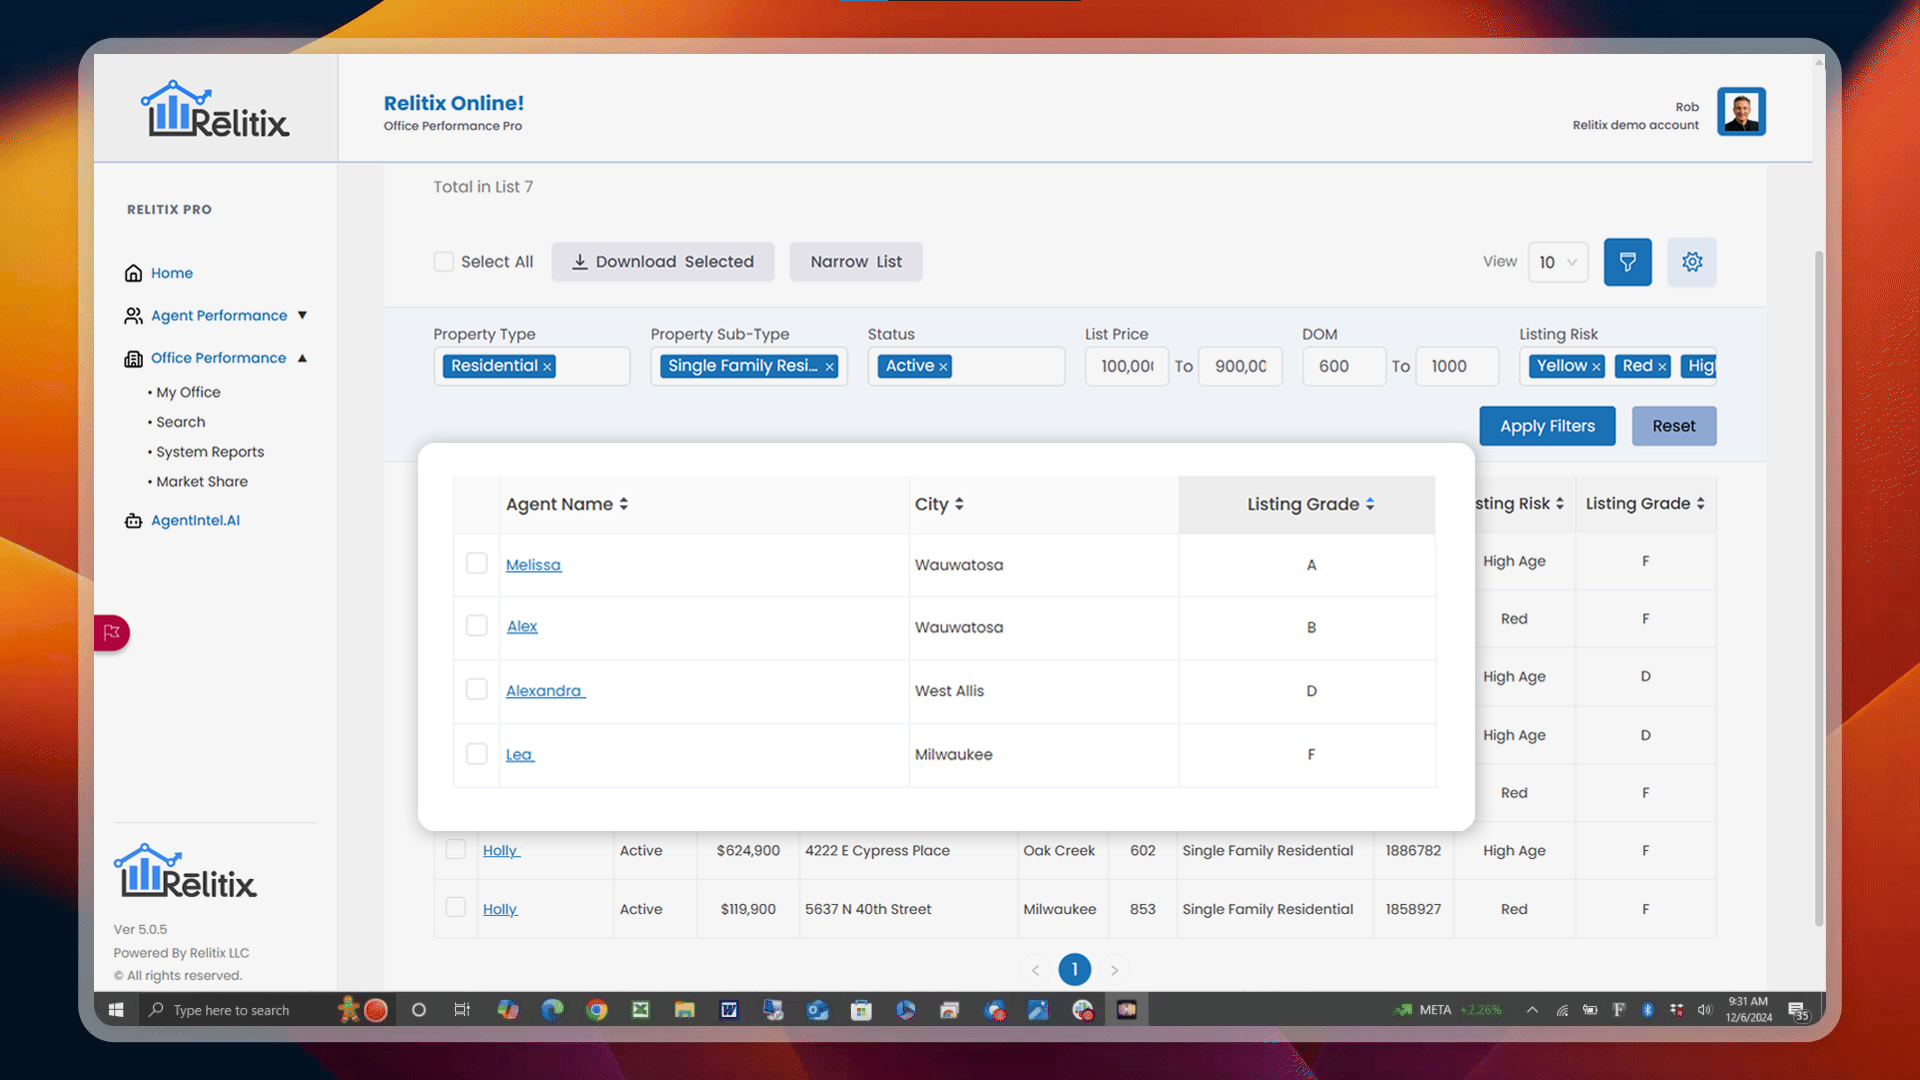Click the Apply Filters button
The image size is (1920, 1080).
click(1547, 425)
